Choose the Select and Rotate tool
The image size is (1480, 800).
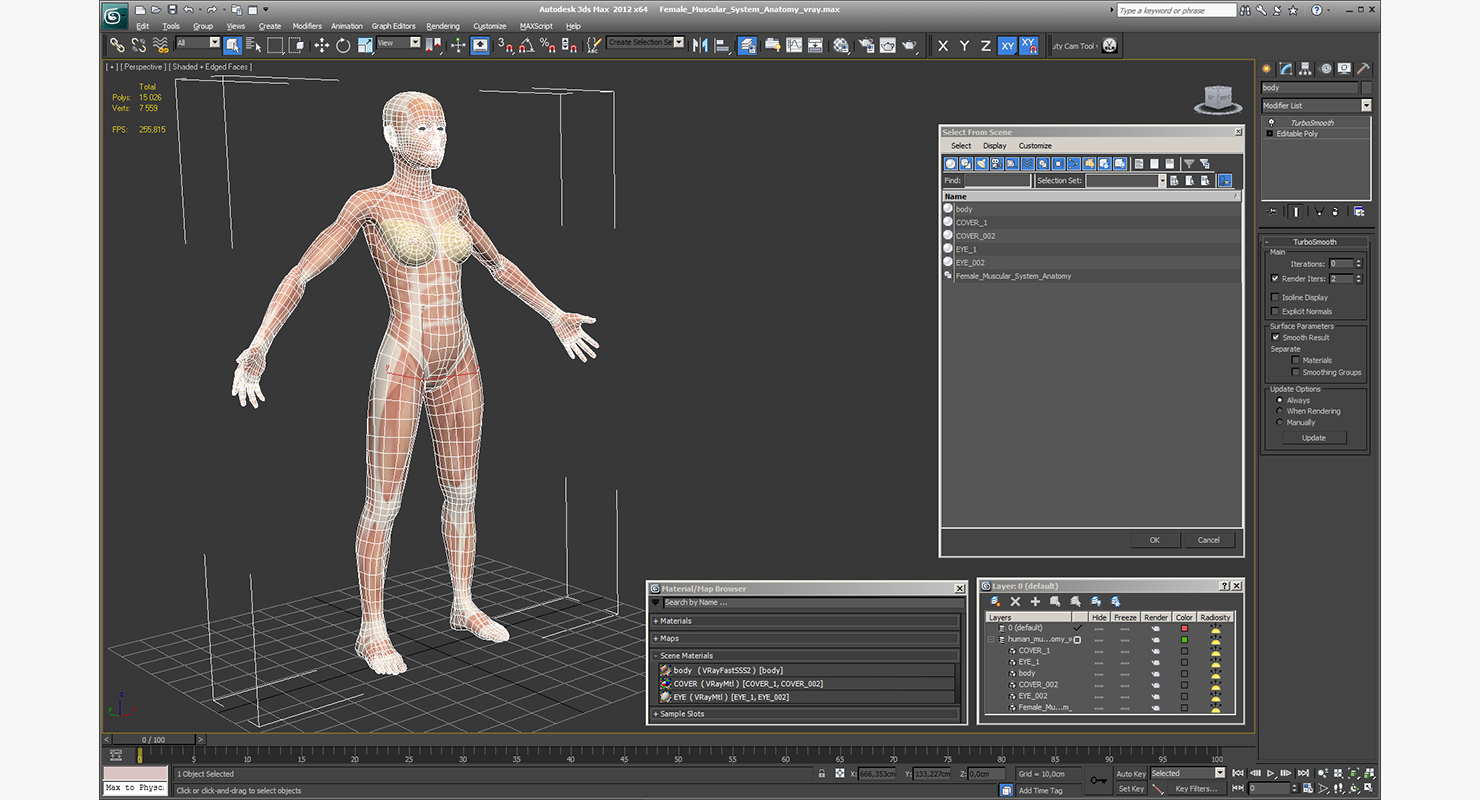tap(343, 45)
